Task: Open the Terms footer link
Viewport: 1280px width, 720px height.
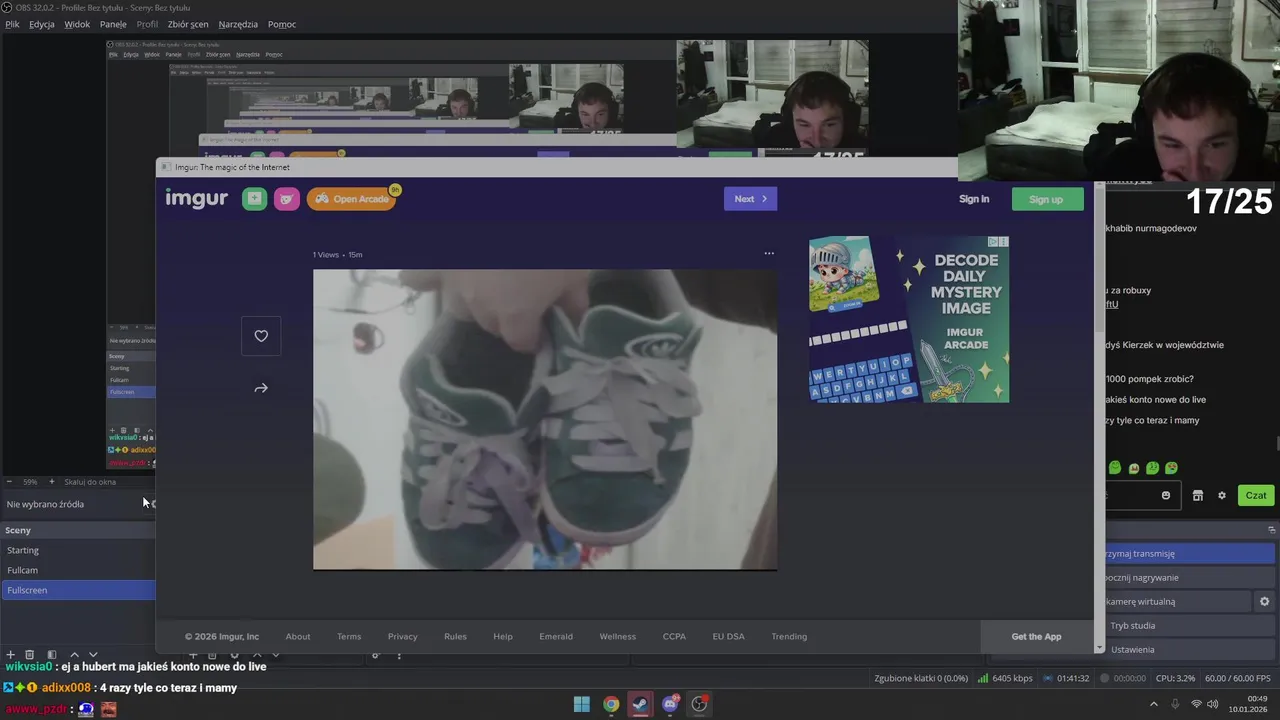Action: pos(349,636)
